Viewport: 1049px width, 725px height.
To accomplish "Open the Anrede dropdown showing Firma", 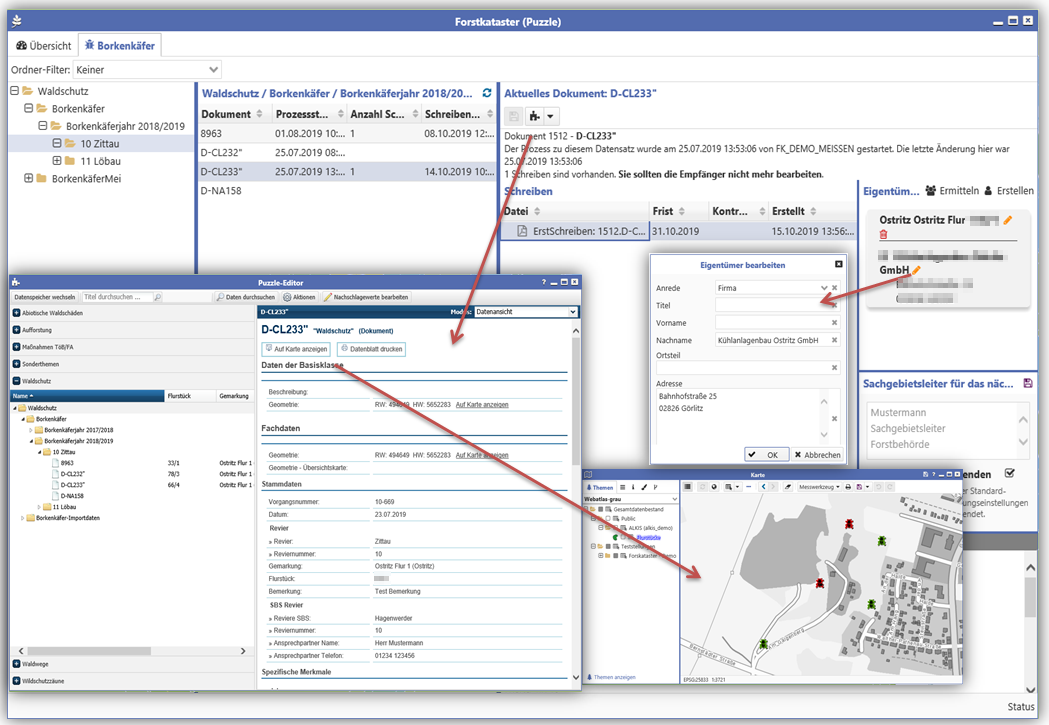I will point(824,288).
